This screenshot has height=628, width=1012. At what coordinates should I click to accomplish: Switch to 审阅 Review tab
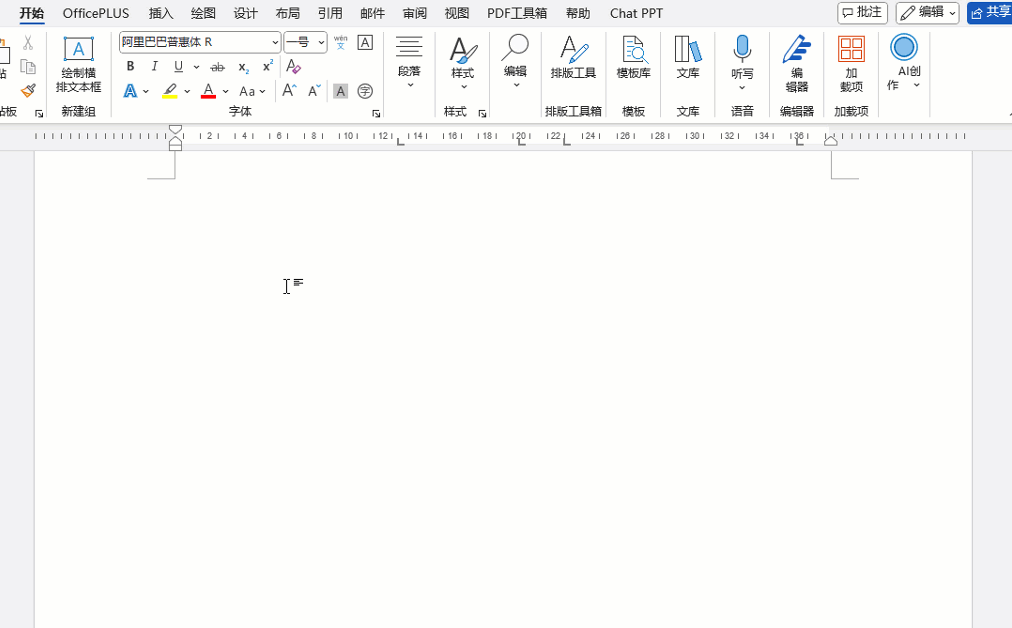[x=414, y=14]
